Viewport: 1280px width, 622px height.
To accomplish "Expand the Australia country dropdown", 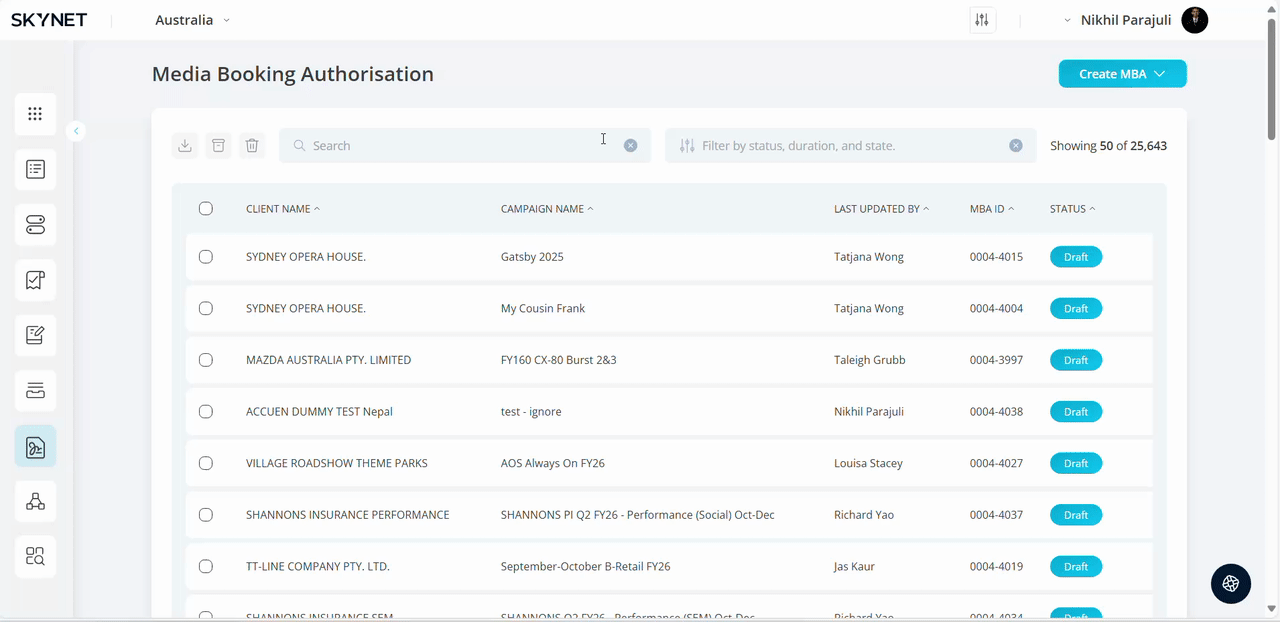I will (192, 20).
